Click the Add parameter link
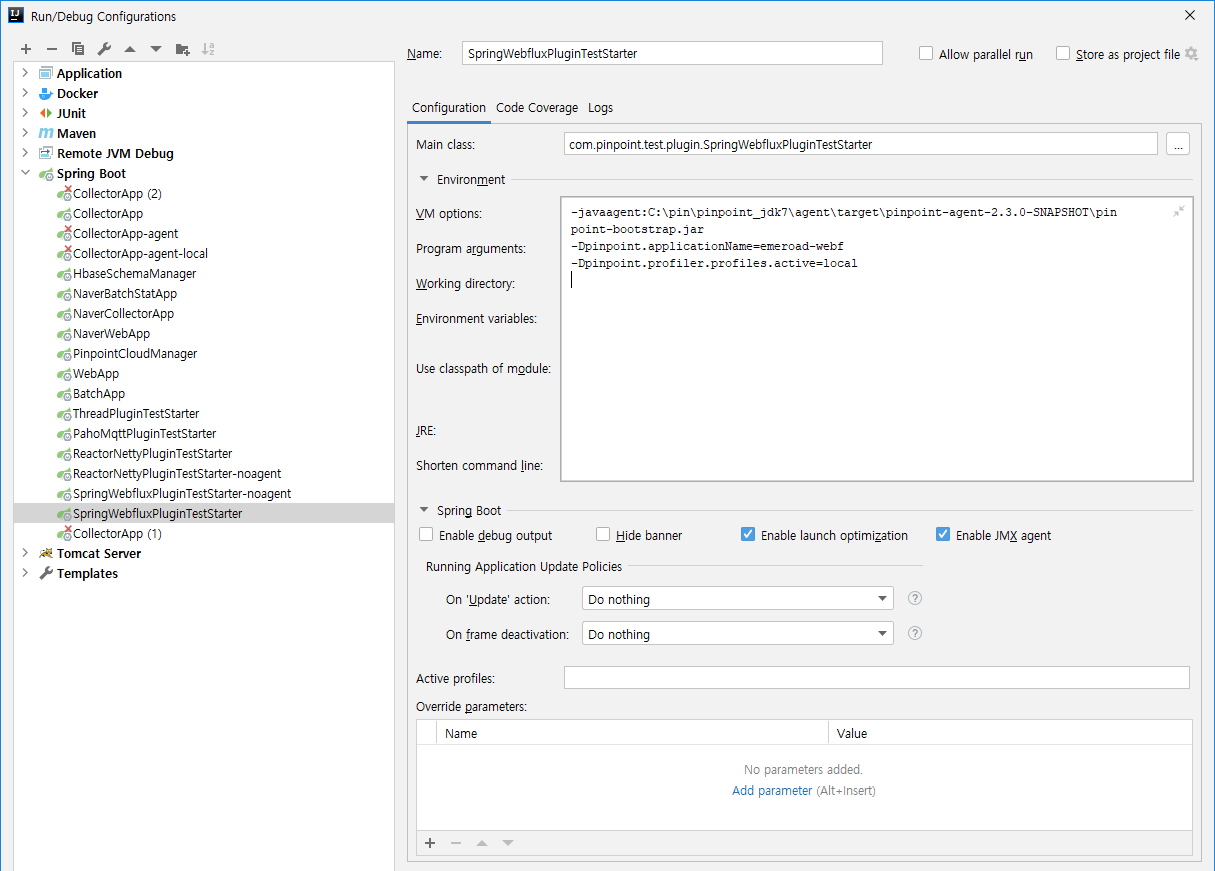Viewport: 1215px width, 871px height. click(x=770, y=790)
